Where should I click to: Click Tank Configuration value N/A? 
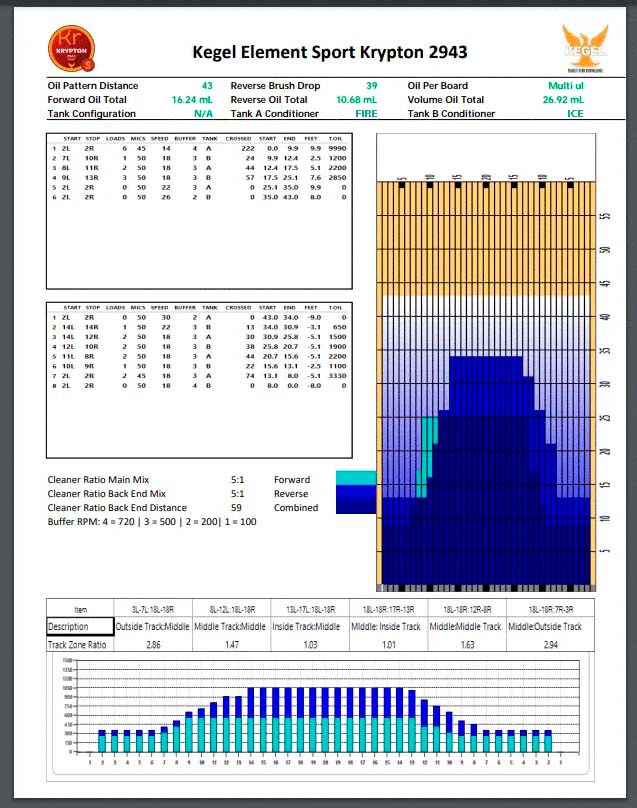[x=203, y=113]
